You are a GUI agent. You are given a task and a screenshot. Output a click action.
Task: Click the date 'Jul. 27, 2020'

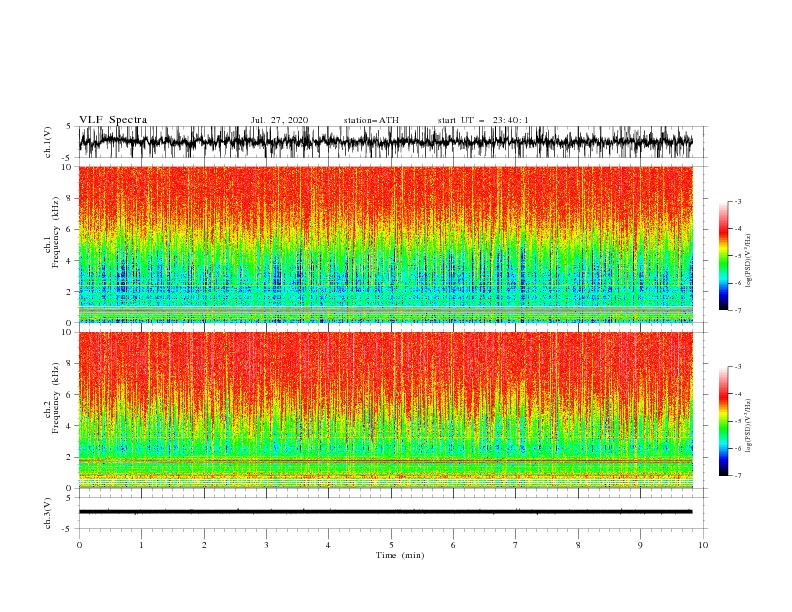(279, 120)
